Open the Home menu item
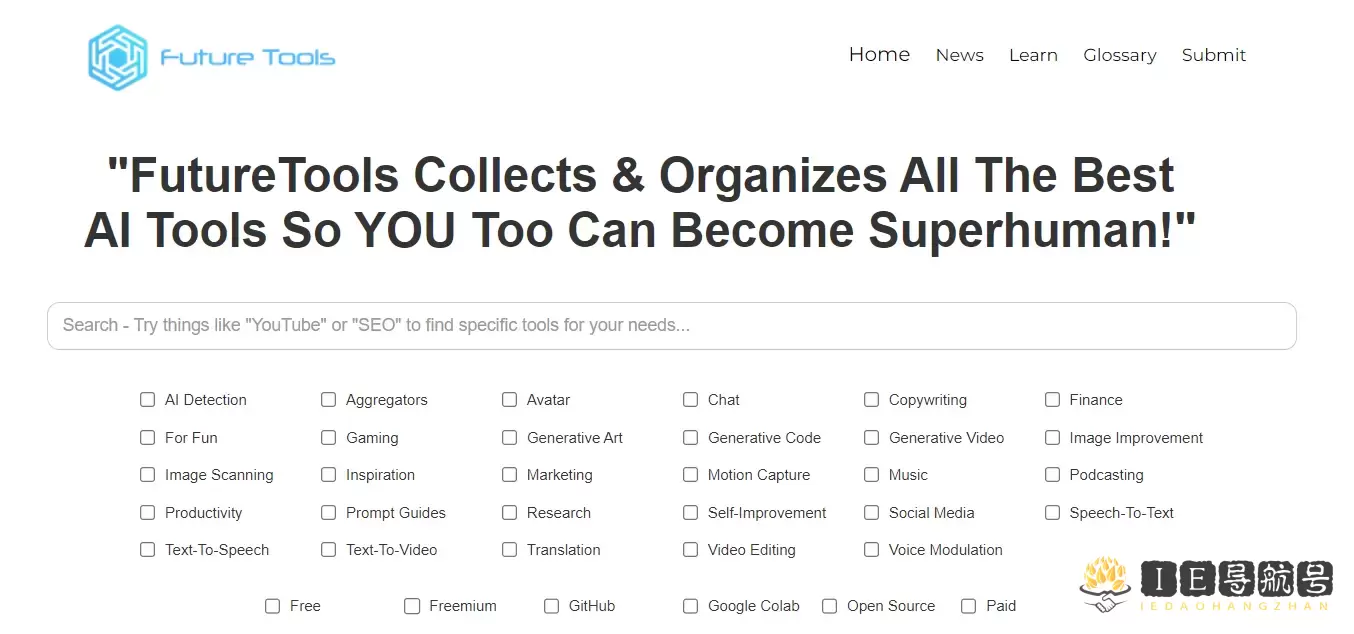 click(879, 55)
